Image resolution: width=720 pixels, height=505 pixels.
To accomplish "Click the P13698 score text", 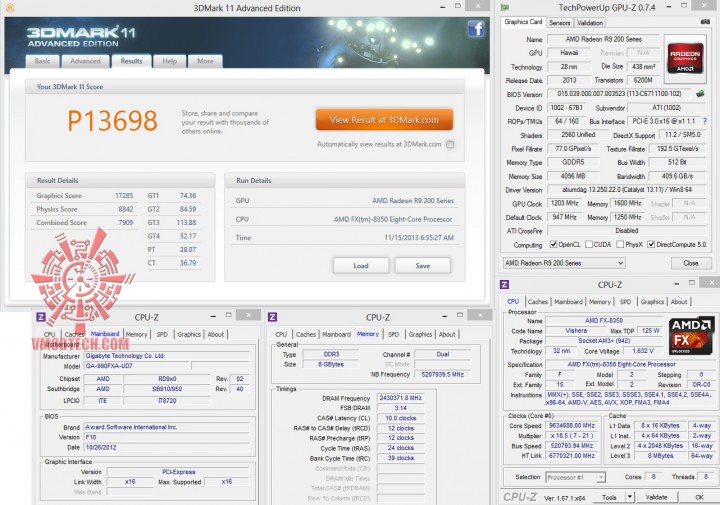I will pyautogui.click(x=112, y=121).
